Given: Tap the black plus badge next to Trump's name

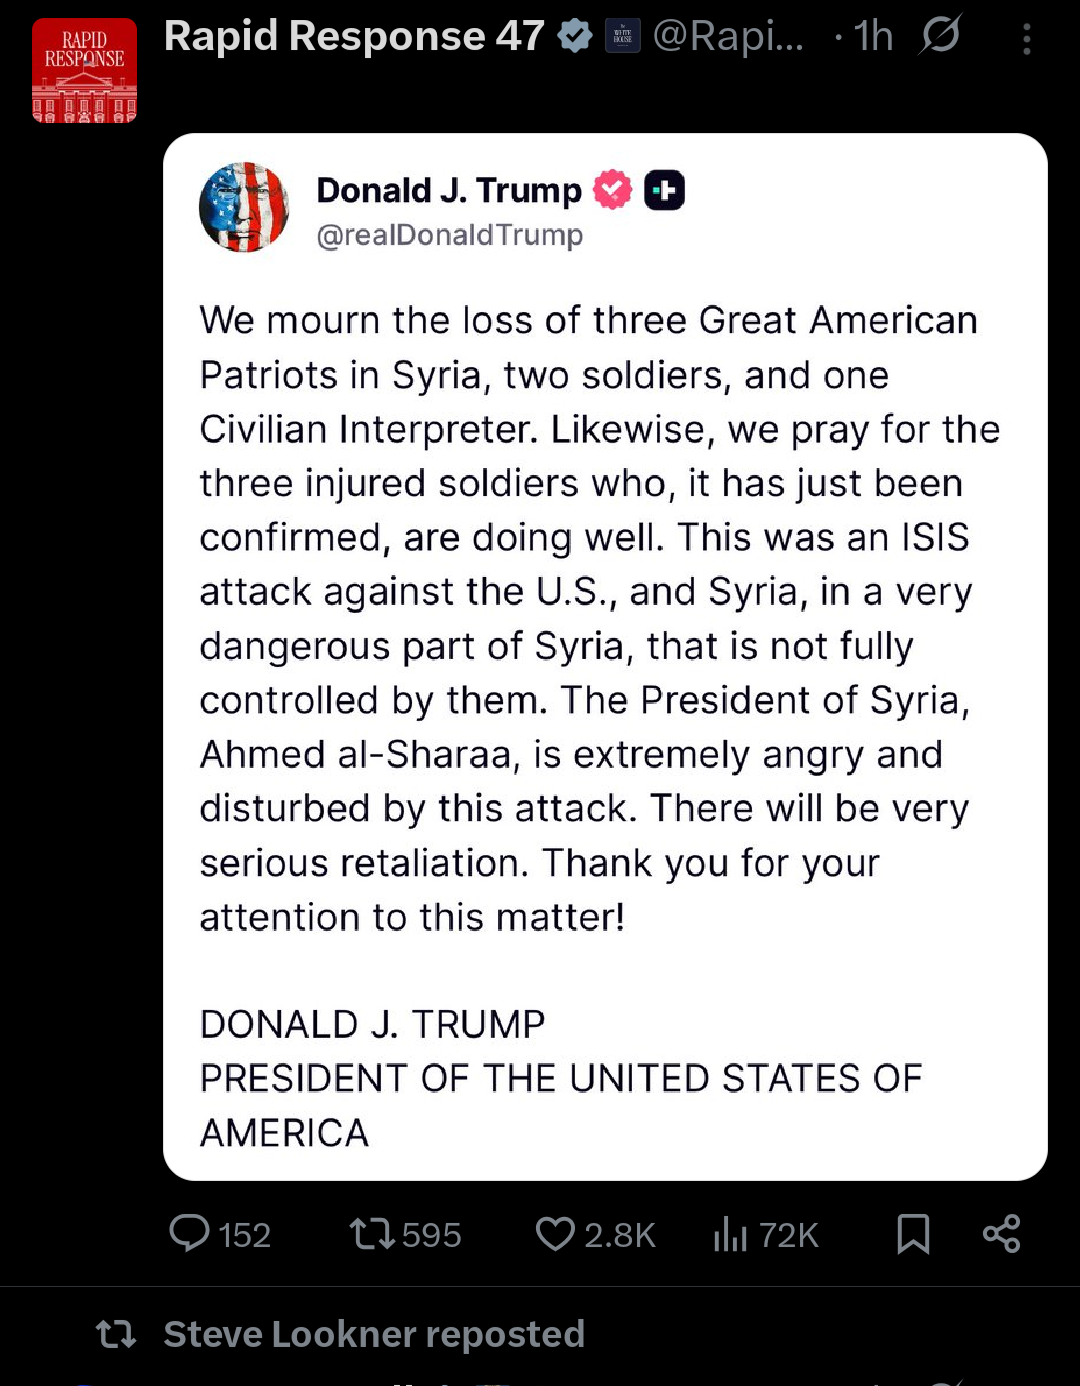Looking at the screenshot, I should pyautogui.click(x=664, y=190).
